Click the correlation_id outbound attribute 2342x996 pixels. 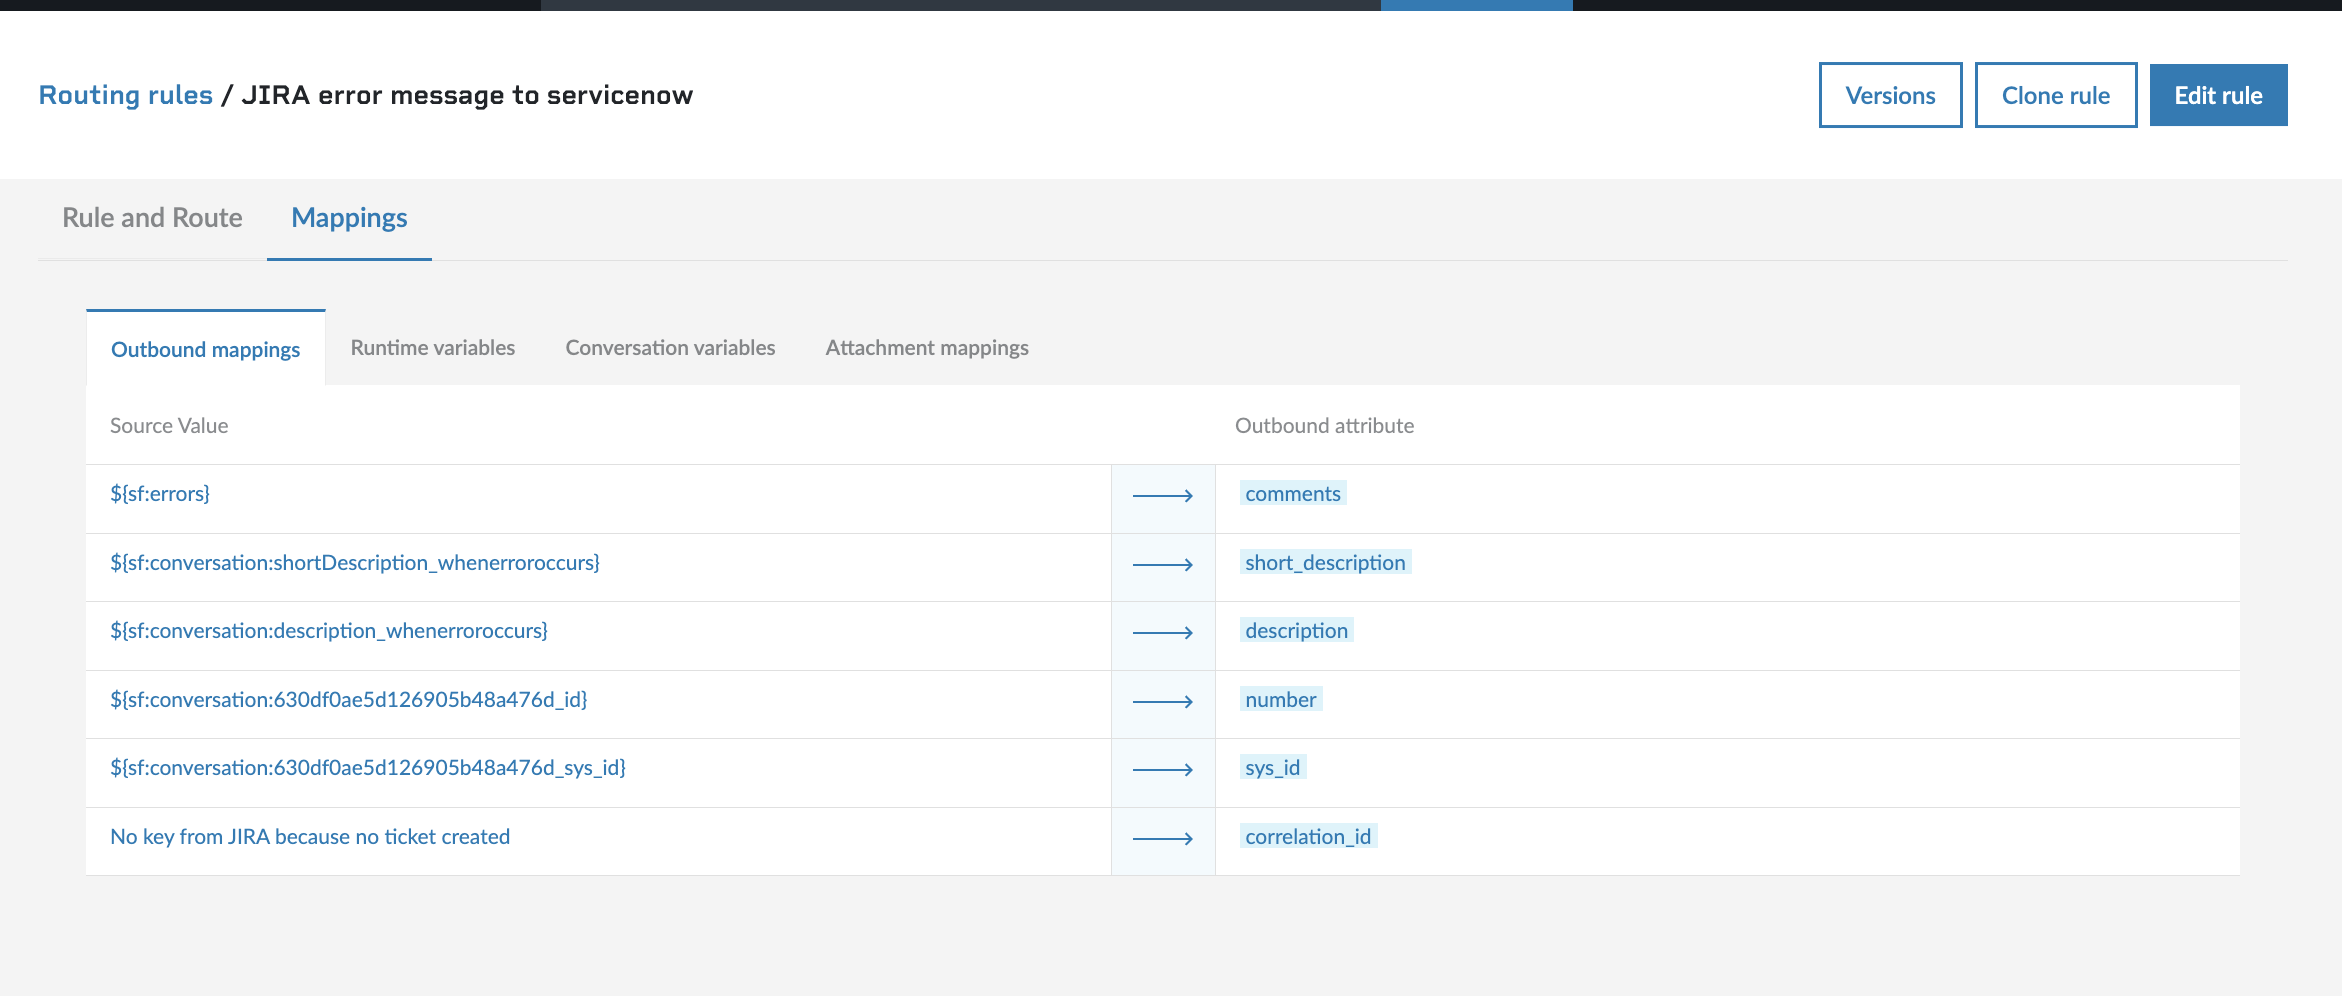(1308, 837)
